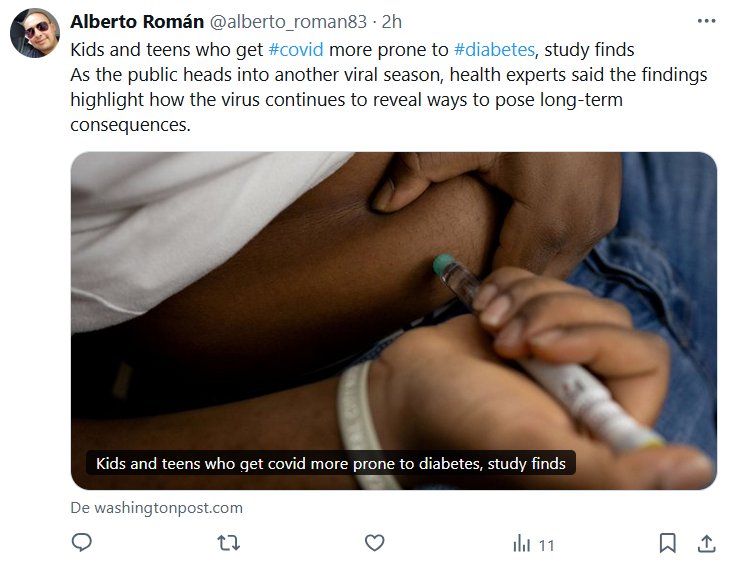
Task: Follow the washingtonpost.com source link
Action: click(x=157, y=507)
